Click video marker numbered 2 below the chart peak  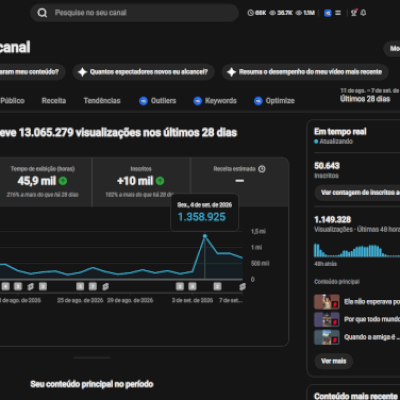tap(217, 286)
